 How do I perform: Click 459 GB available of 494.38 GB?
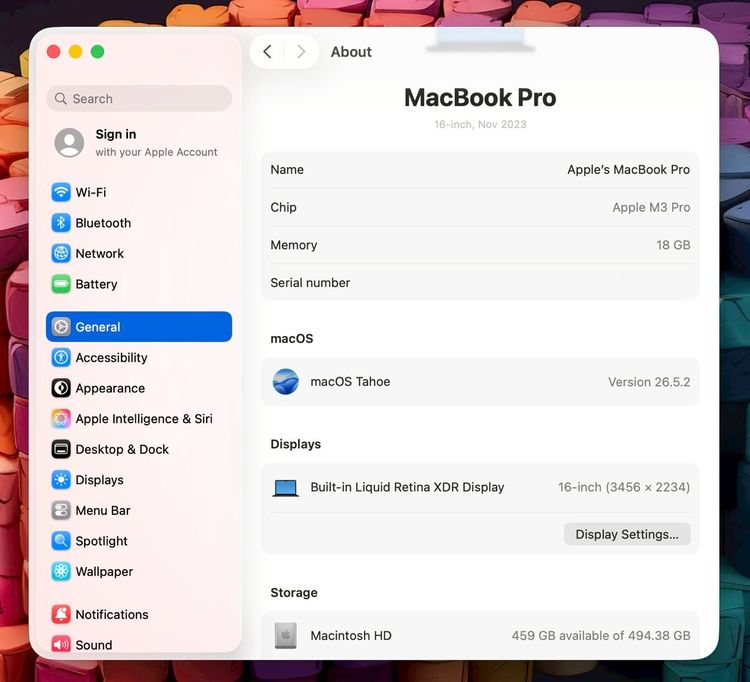click(x=601, y=636)
